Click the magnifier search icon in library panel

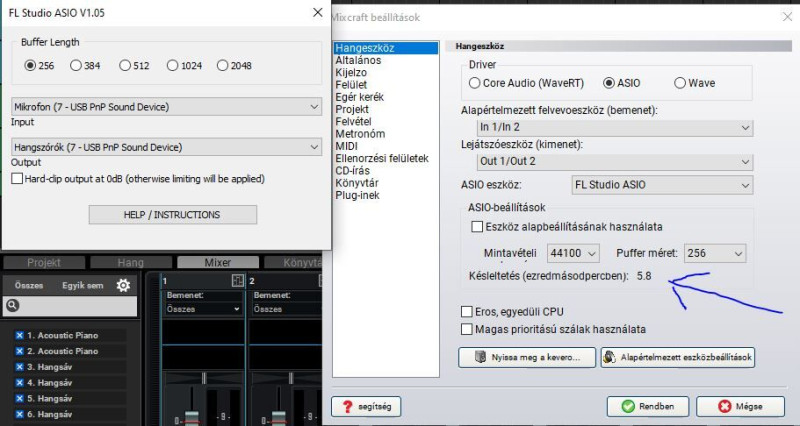pyautogui.click(x=13, y=306)
